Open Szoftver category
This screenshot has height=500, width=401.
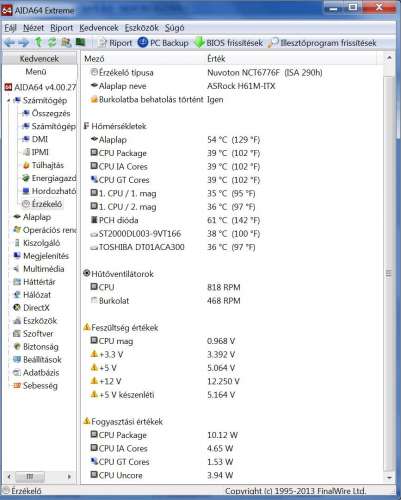33,334
